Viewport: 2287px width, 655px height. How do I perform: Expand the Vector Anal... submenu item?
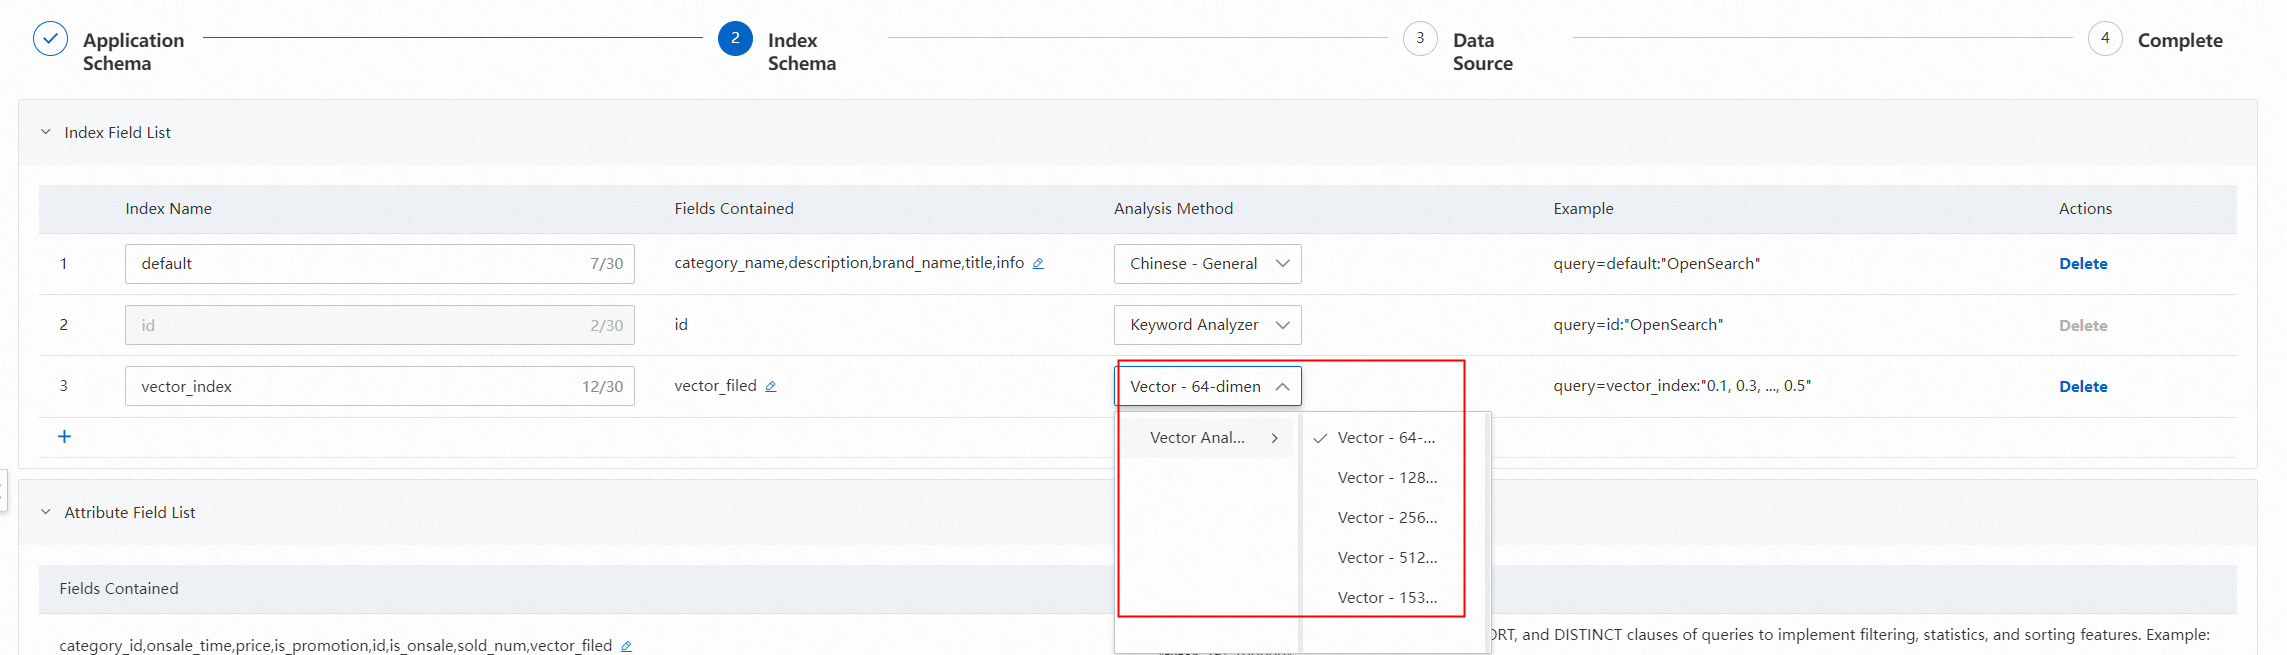(x=1207, y=438)
